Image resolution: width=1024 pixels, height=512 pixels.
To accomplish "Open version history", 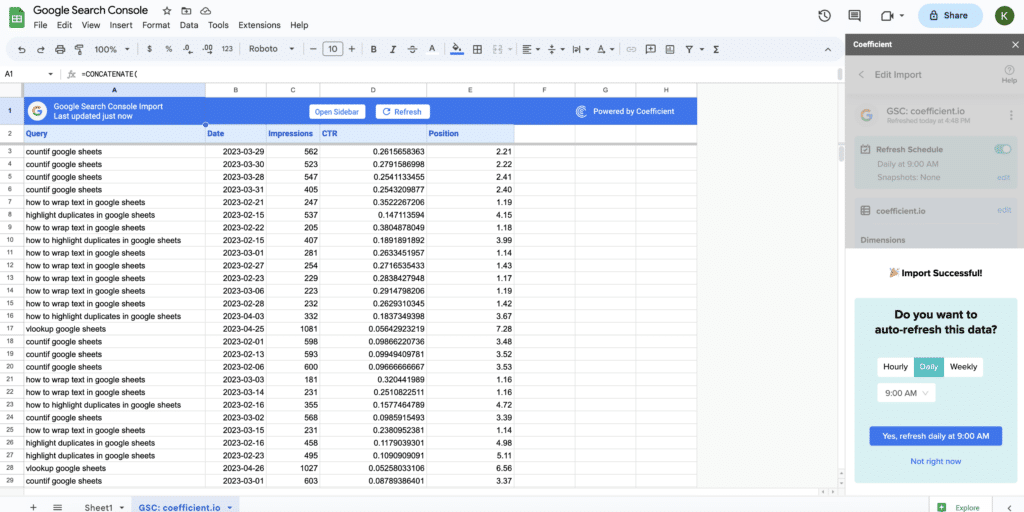I will tap(824, 16).
